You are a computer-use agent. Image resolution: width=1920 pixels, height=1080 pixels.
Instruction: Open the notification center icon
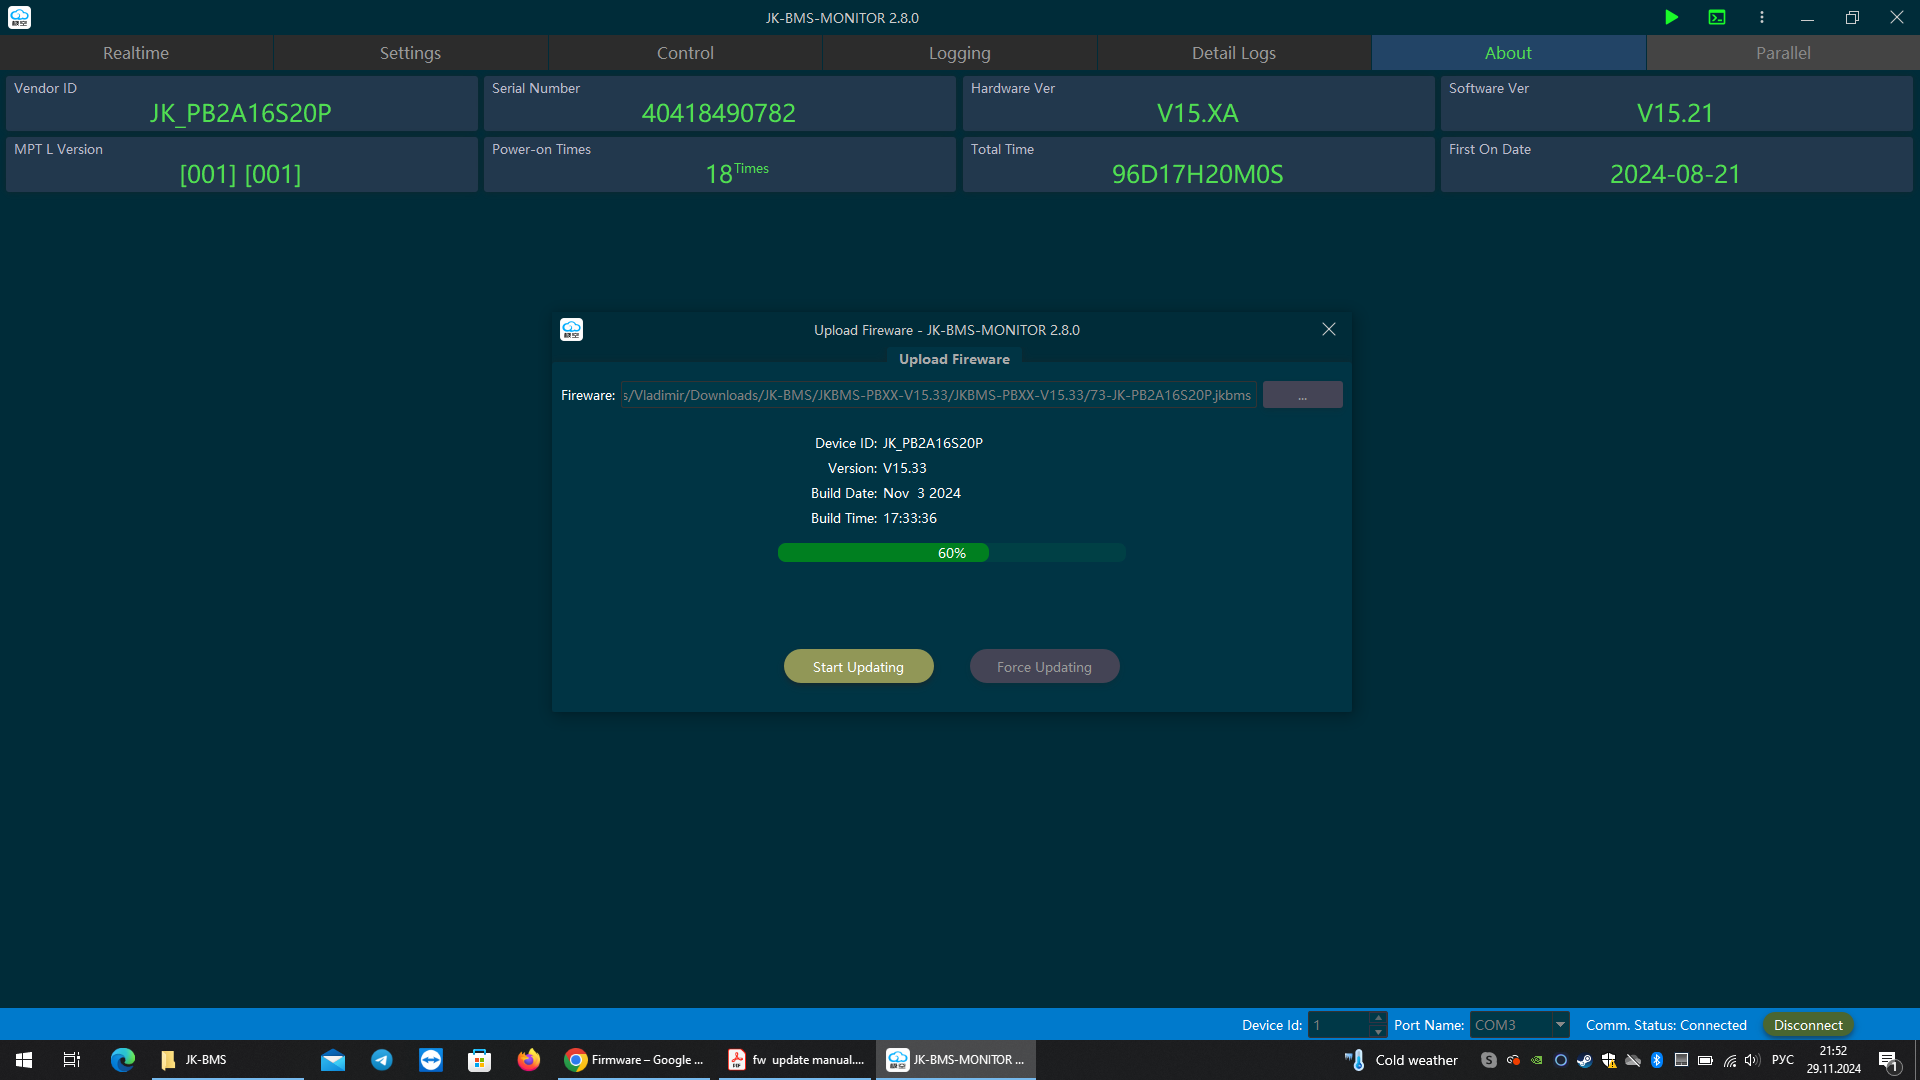(1889, 1060)
